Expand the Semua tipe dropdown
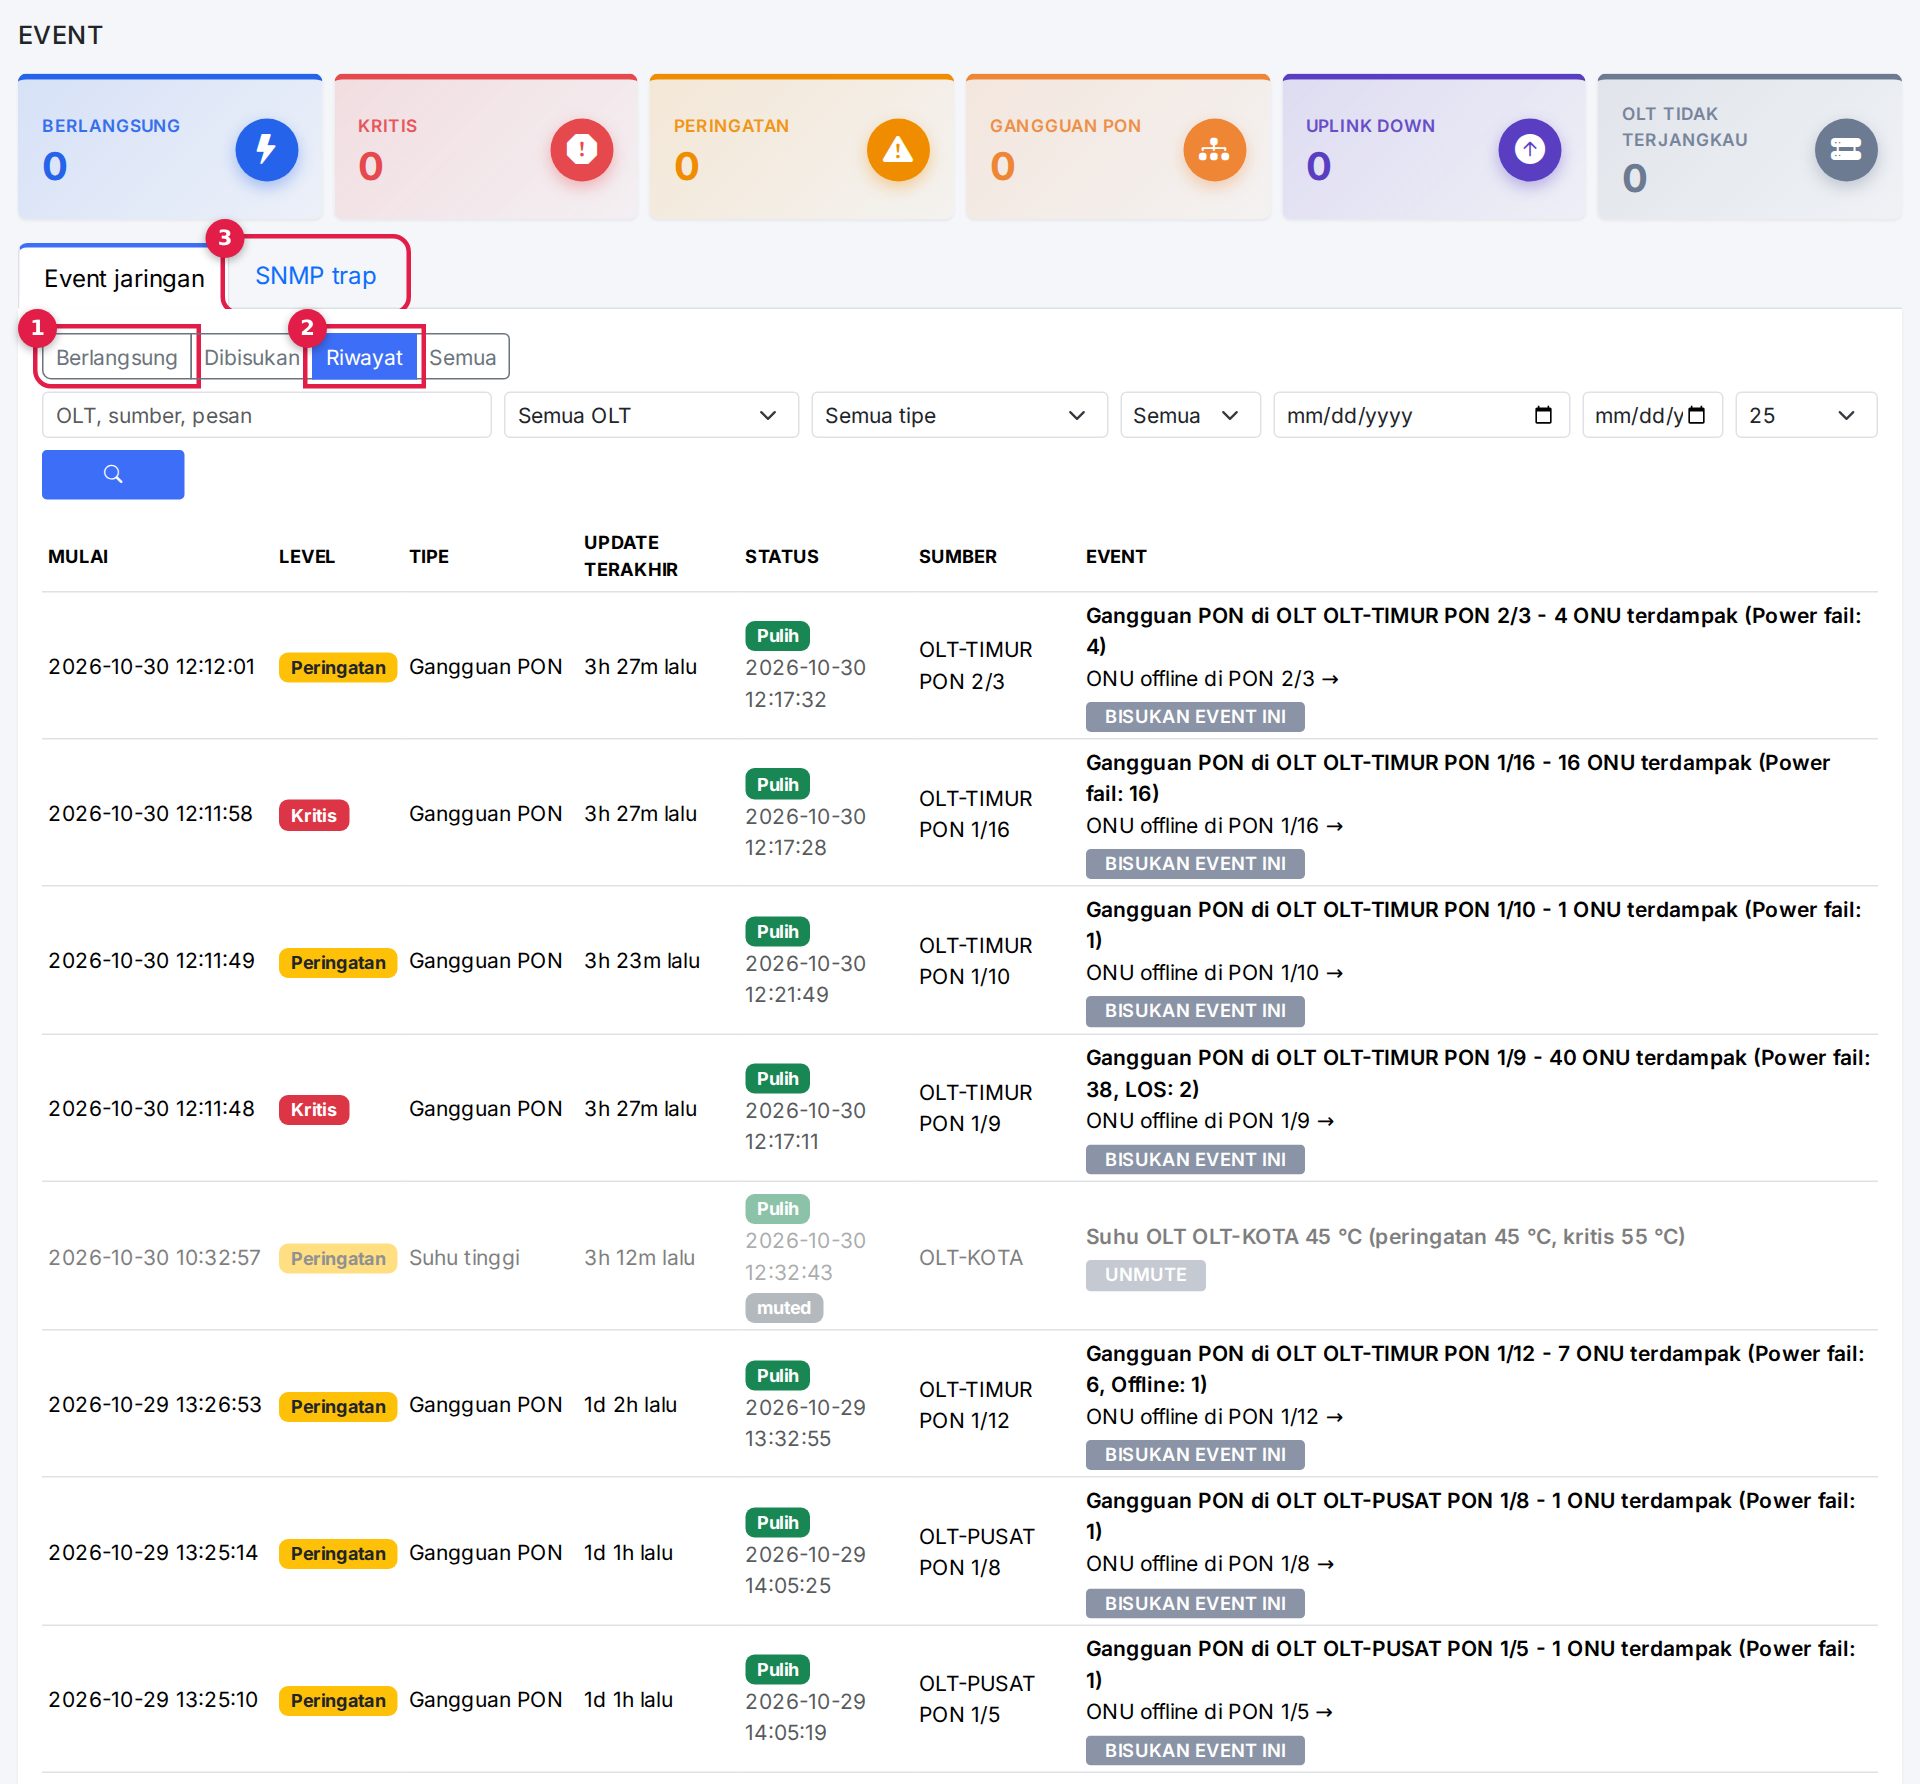 [959, 415]
